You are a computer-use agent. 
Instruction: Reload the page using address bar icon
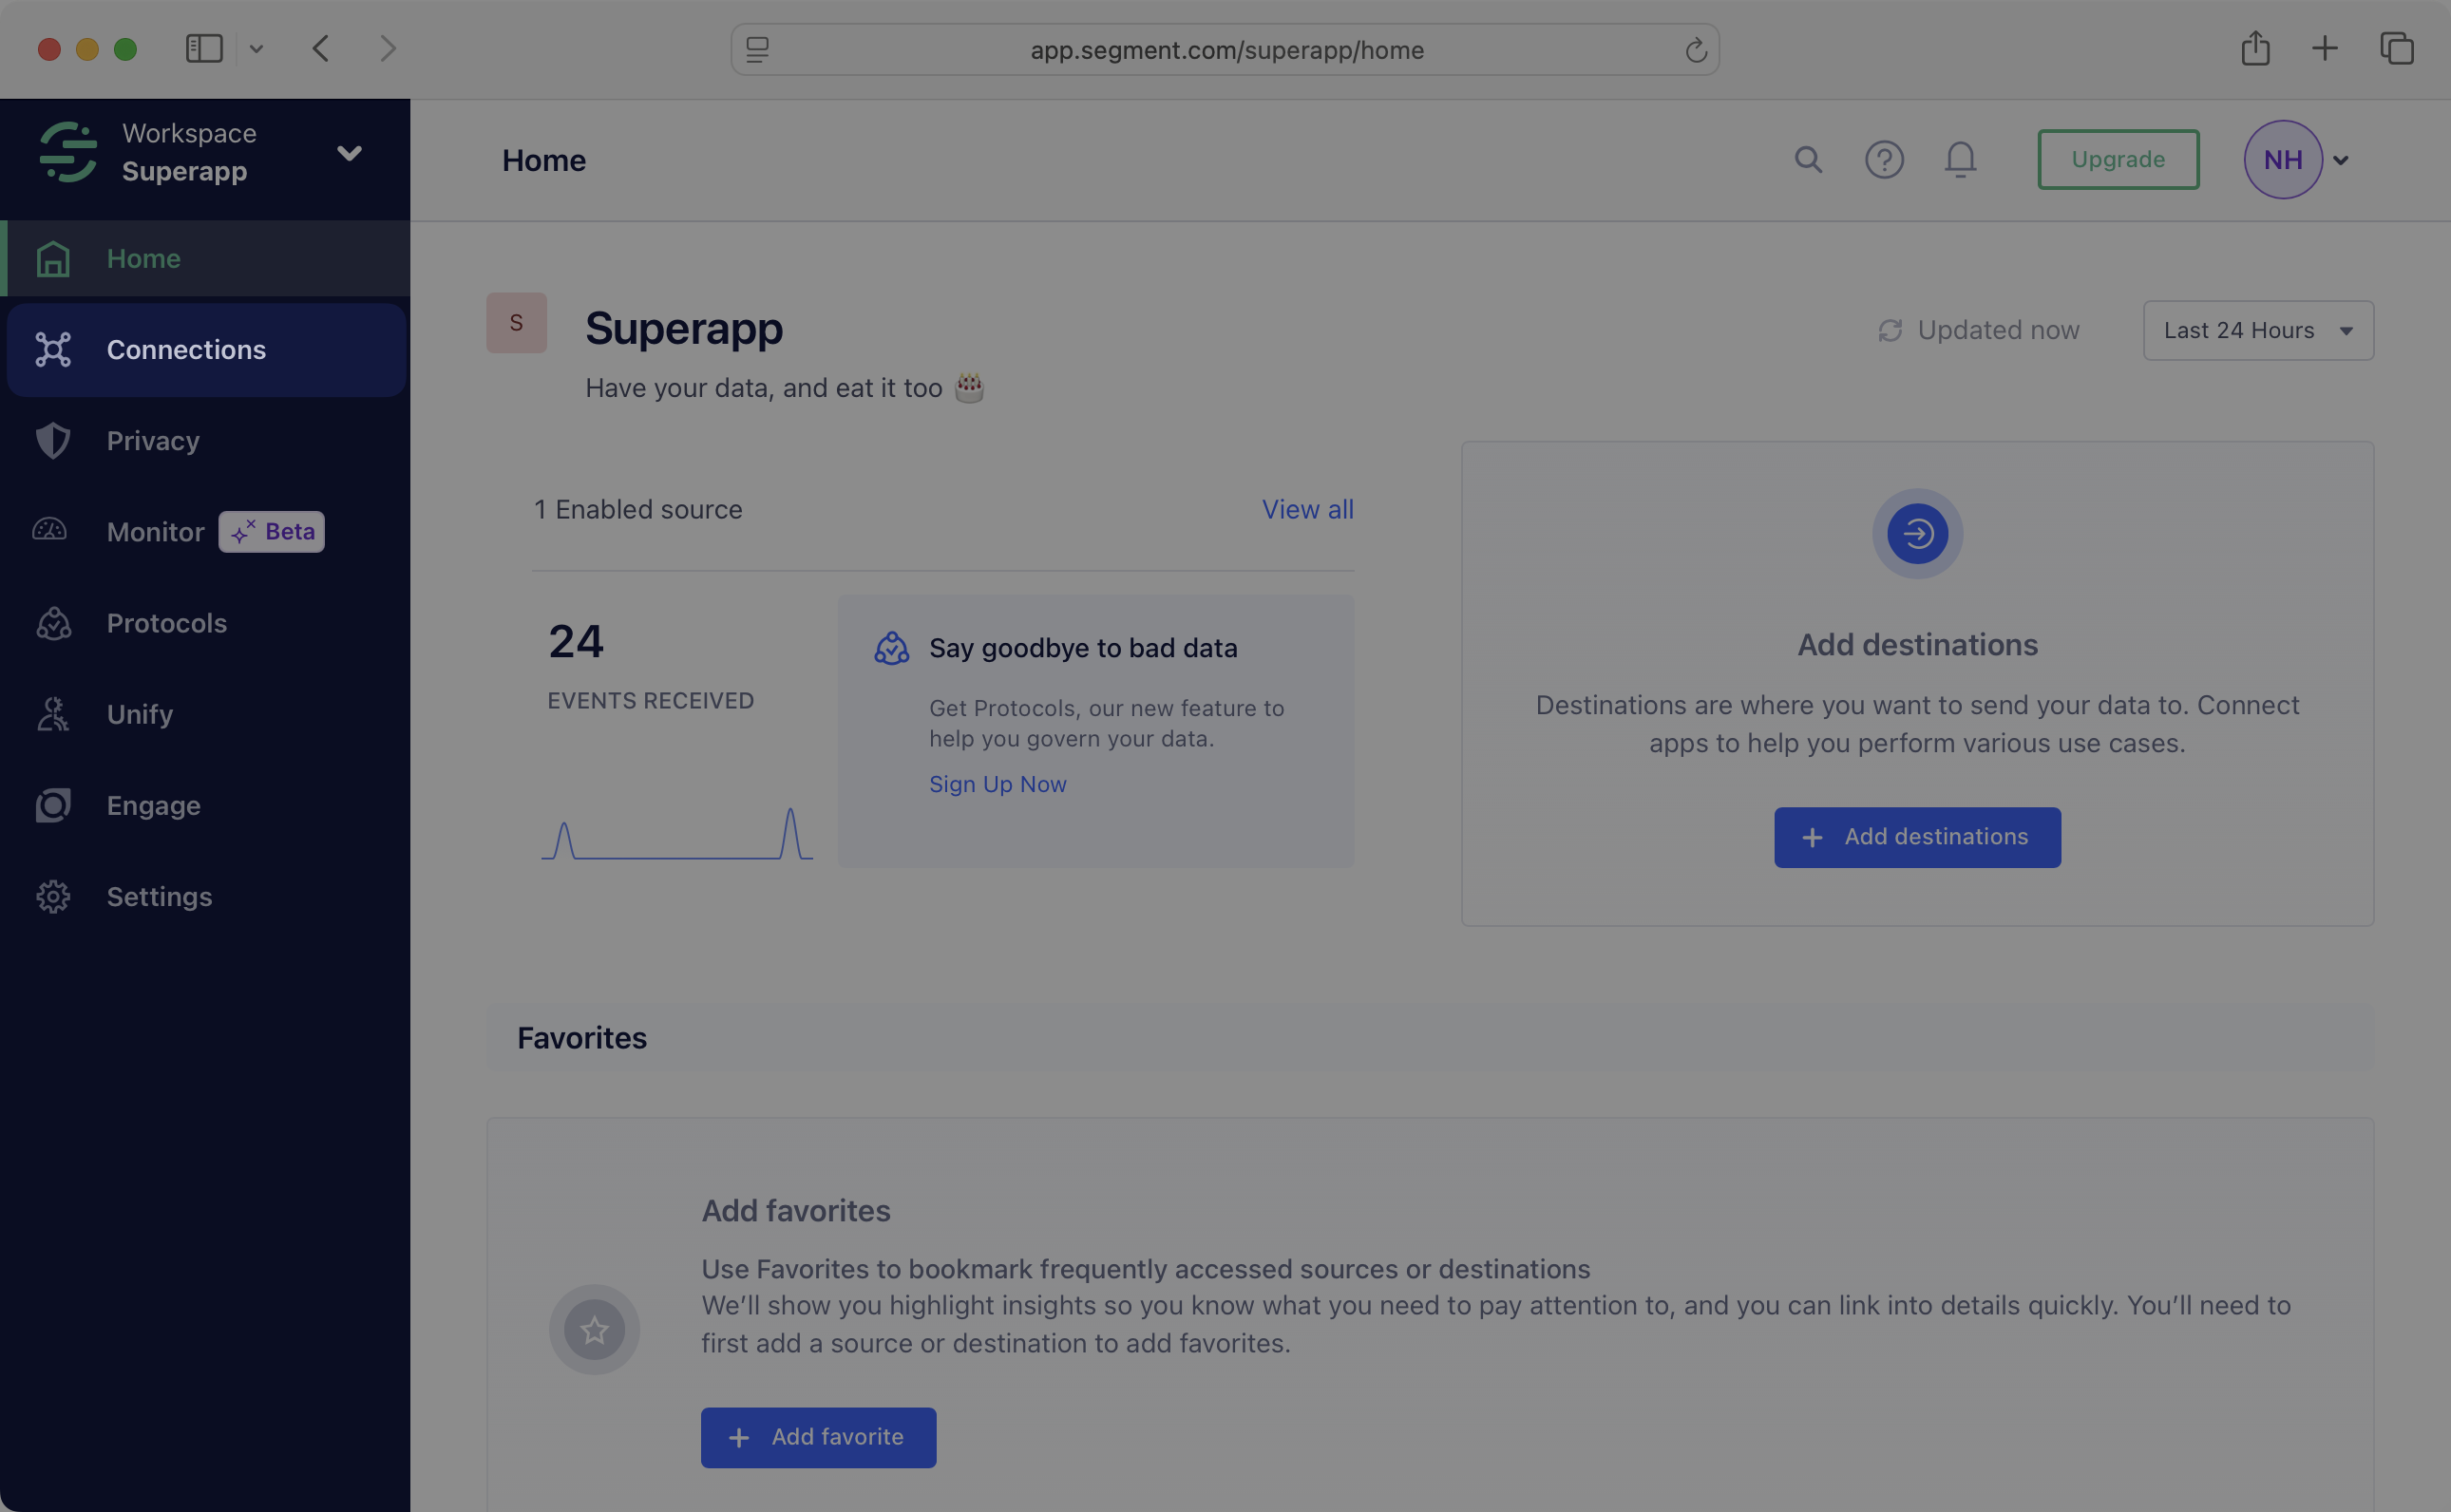click(x=1695, y=50)
